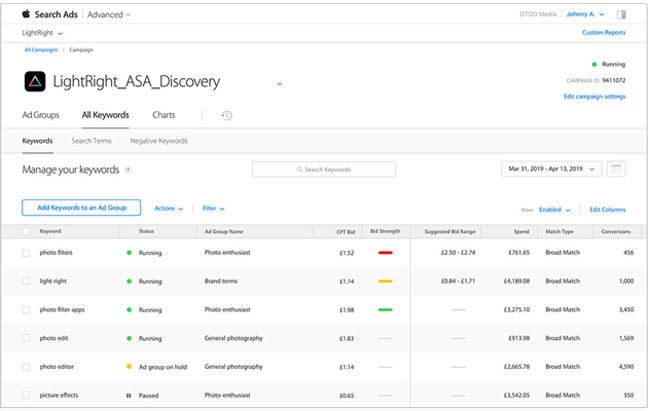Open the change history clock icon

pos(226,115)
